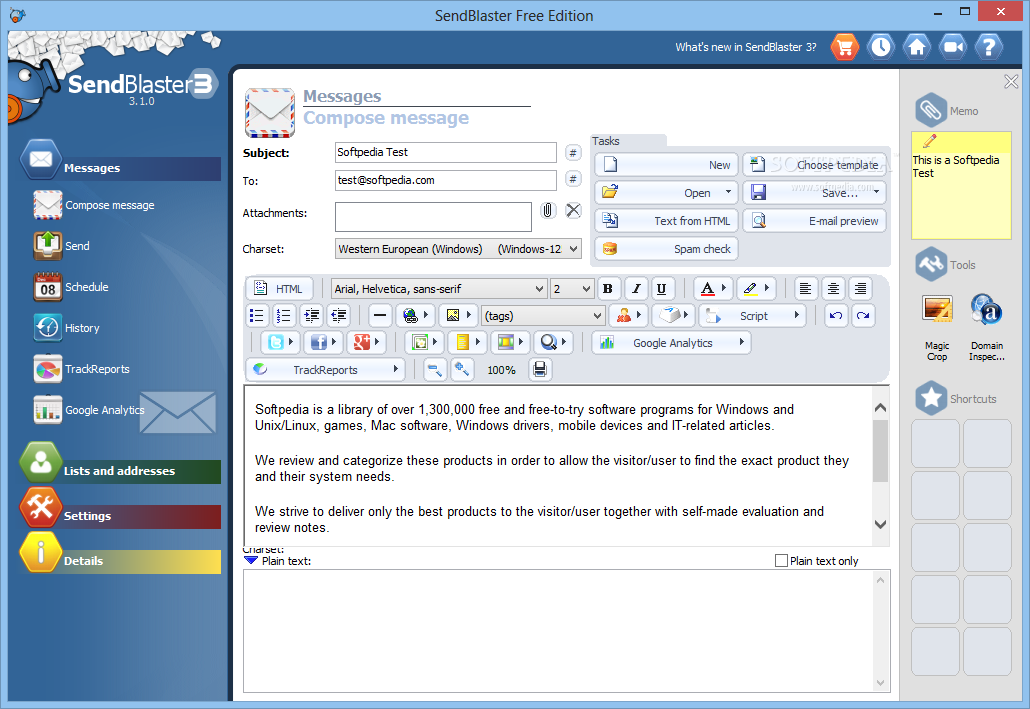Open the help question mark icon
This screenshot has height=709, width=1030.
point(989,47)
